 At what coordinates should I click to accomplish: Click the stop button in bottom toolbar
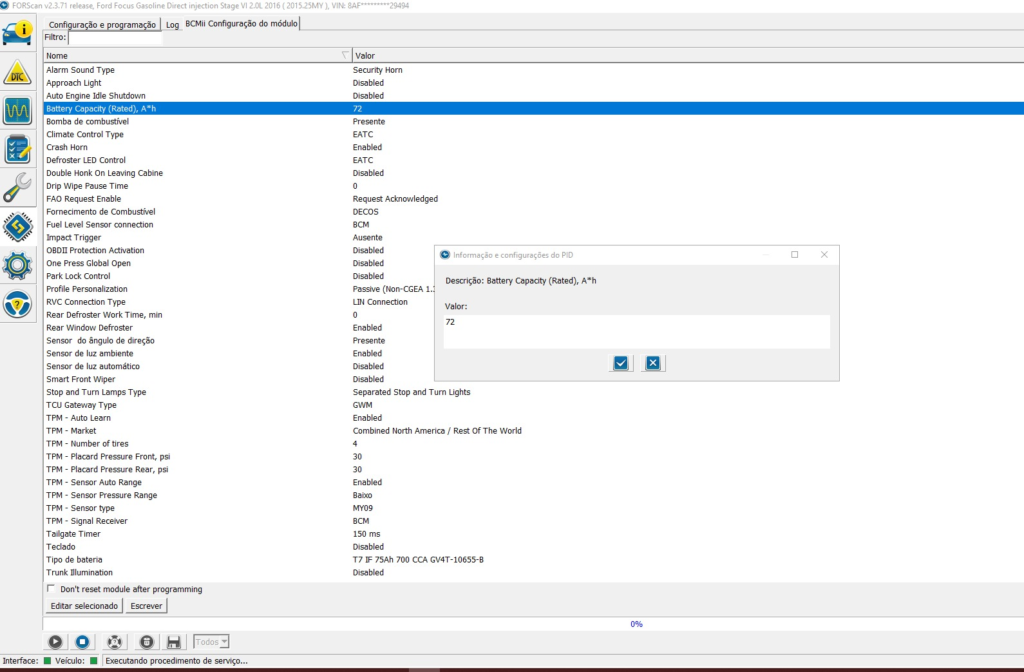(x=82, y=642)
